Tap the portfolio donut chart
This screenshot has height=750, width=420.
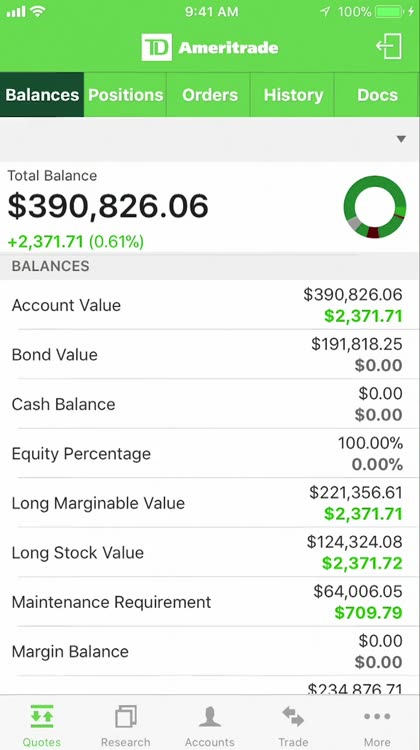(x=375, y=207)
